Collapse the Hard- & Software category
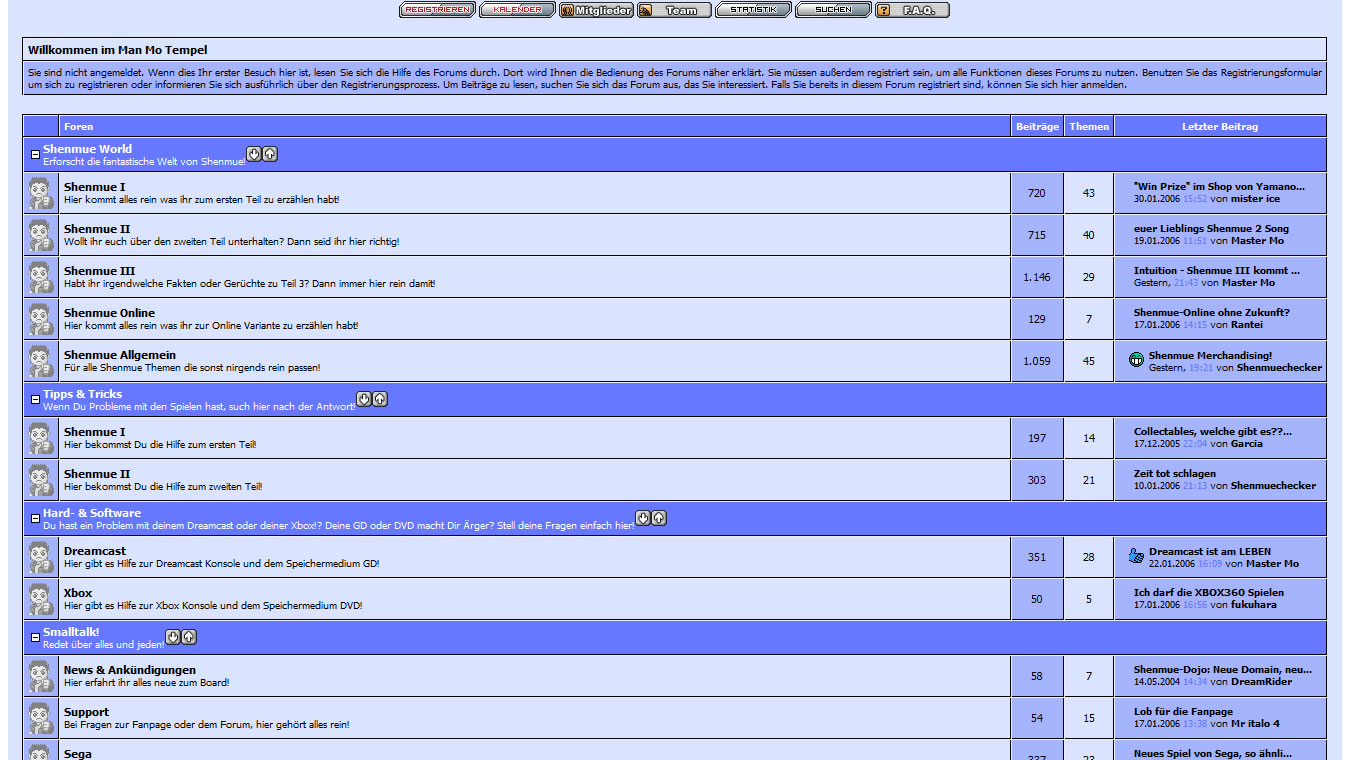Image resolution: width=1354 pixels, height=760 pixels. (35, 519)
